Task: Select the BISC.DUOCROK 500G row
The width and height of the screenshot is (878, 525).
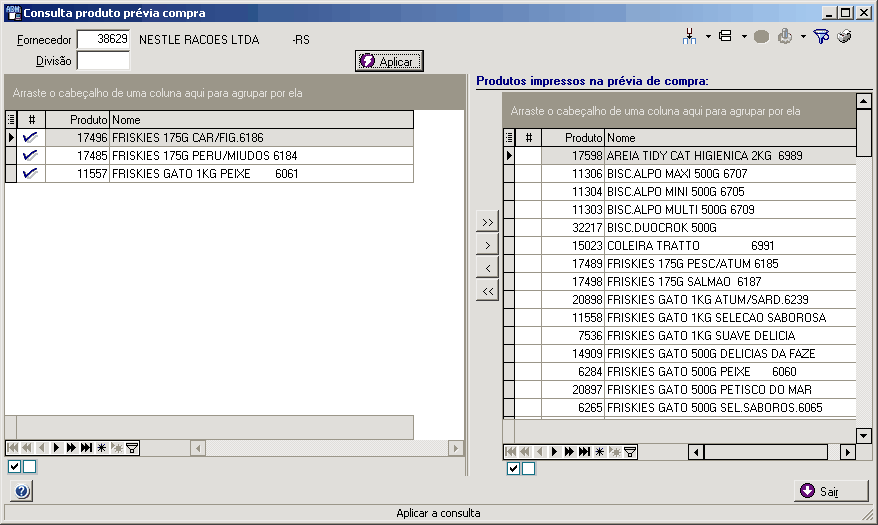Action: click(x=679, y=228)
